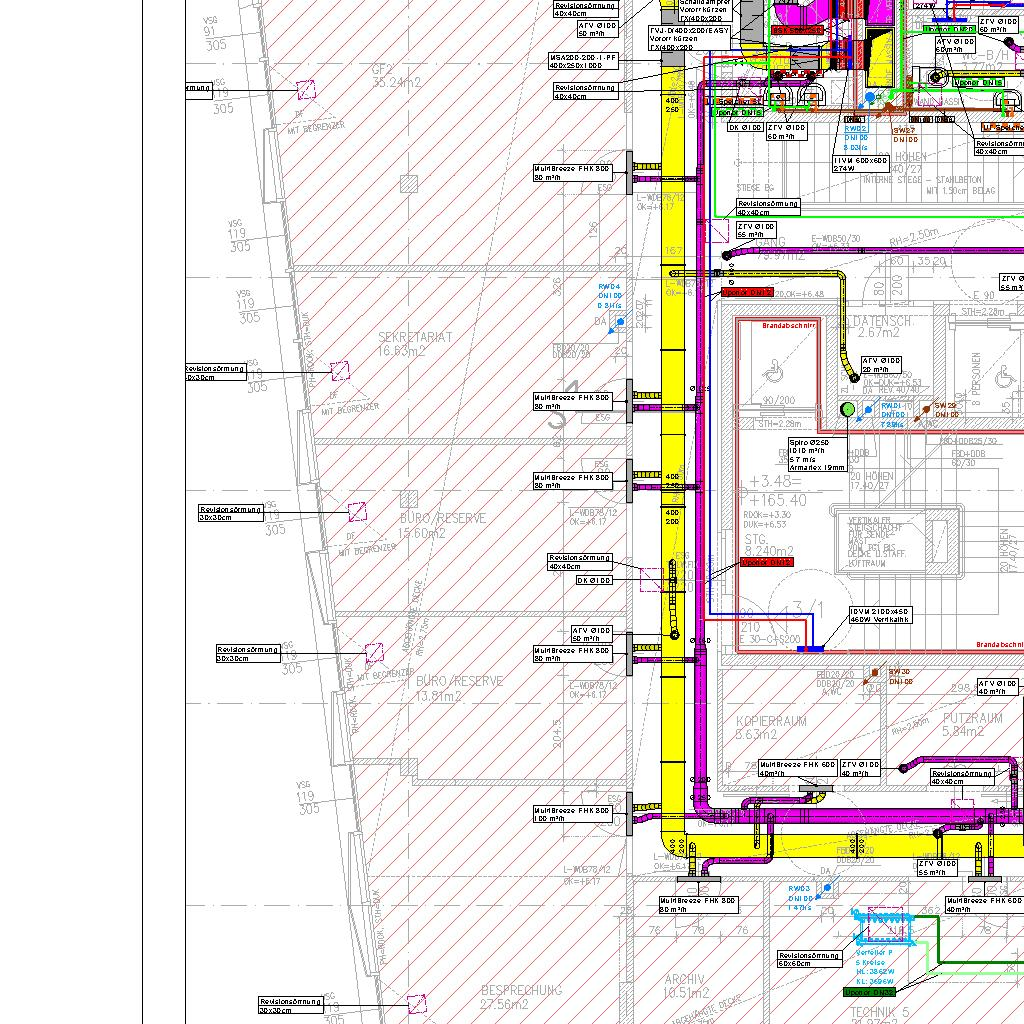The width and height of the screenshot is (1024, 1024).
Task: Click the blue IDVM radiator symbol on the red wall
Action: (809, 650)
